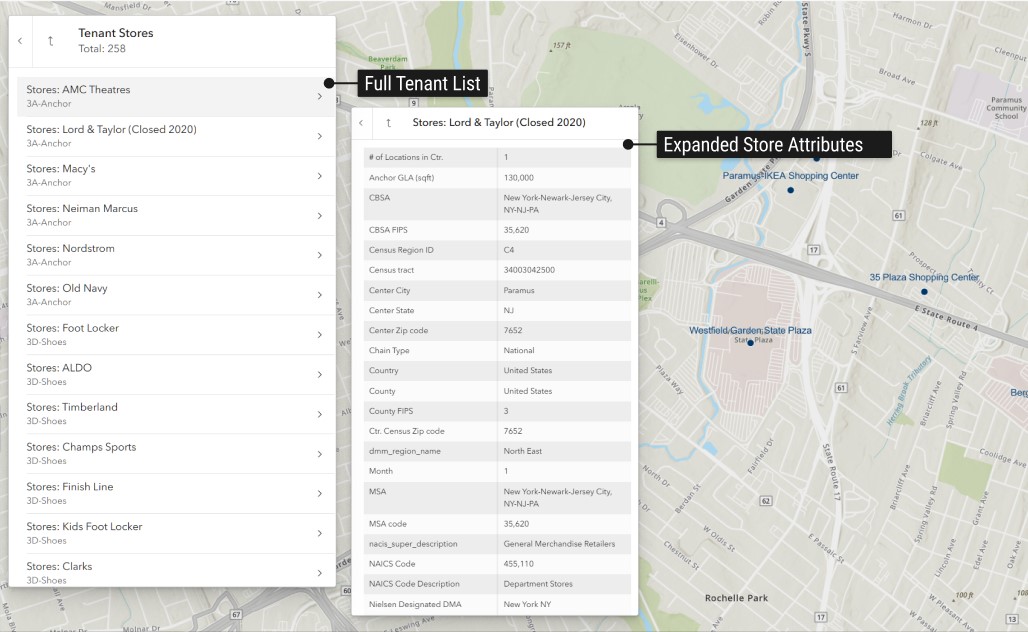1028x632 pixels.
Task: Click 35 Plaza Shopping Center map marker
Action: [x=924, y=291]
